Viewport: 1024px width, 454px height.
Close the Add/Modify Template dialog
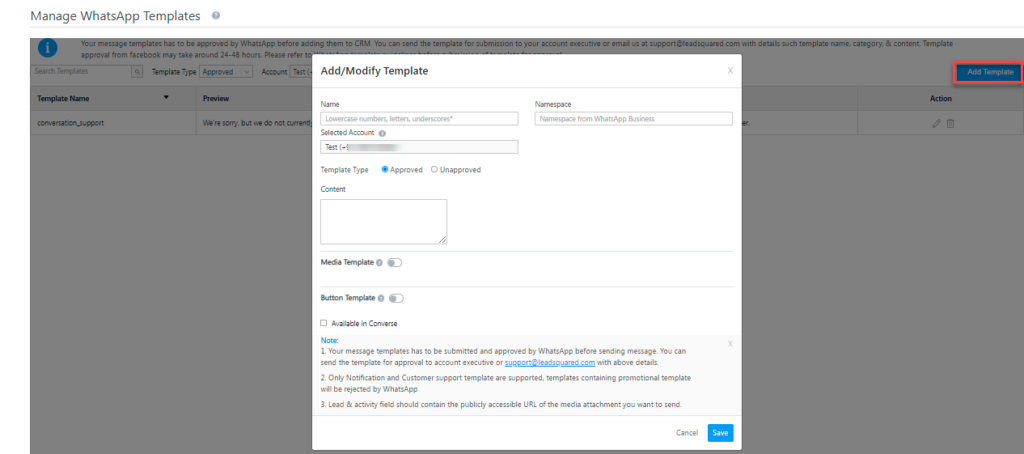click(x=730, y=71)
